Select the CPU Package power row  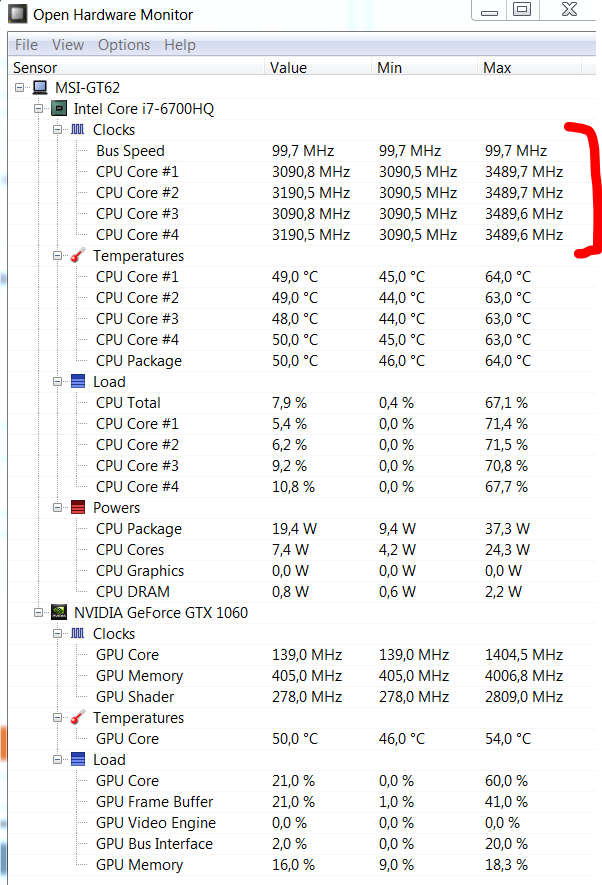[302, 529]
